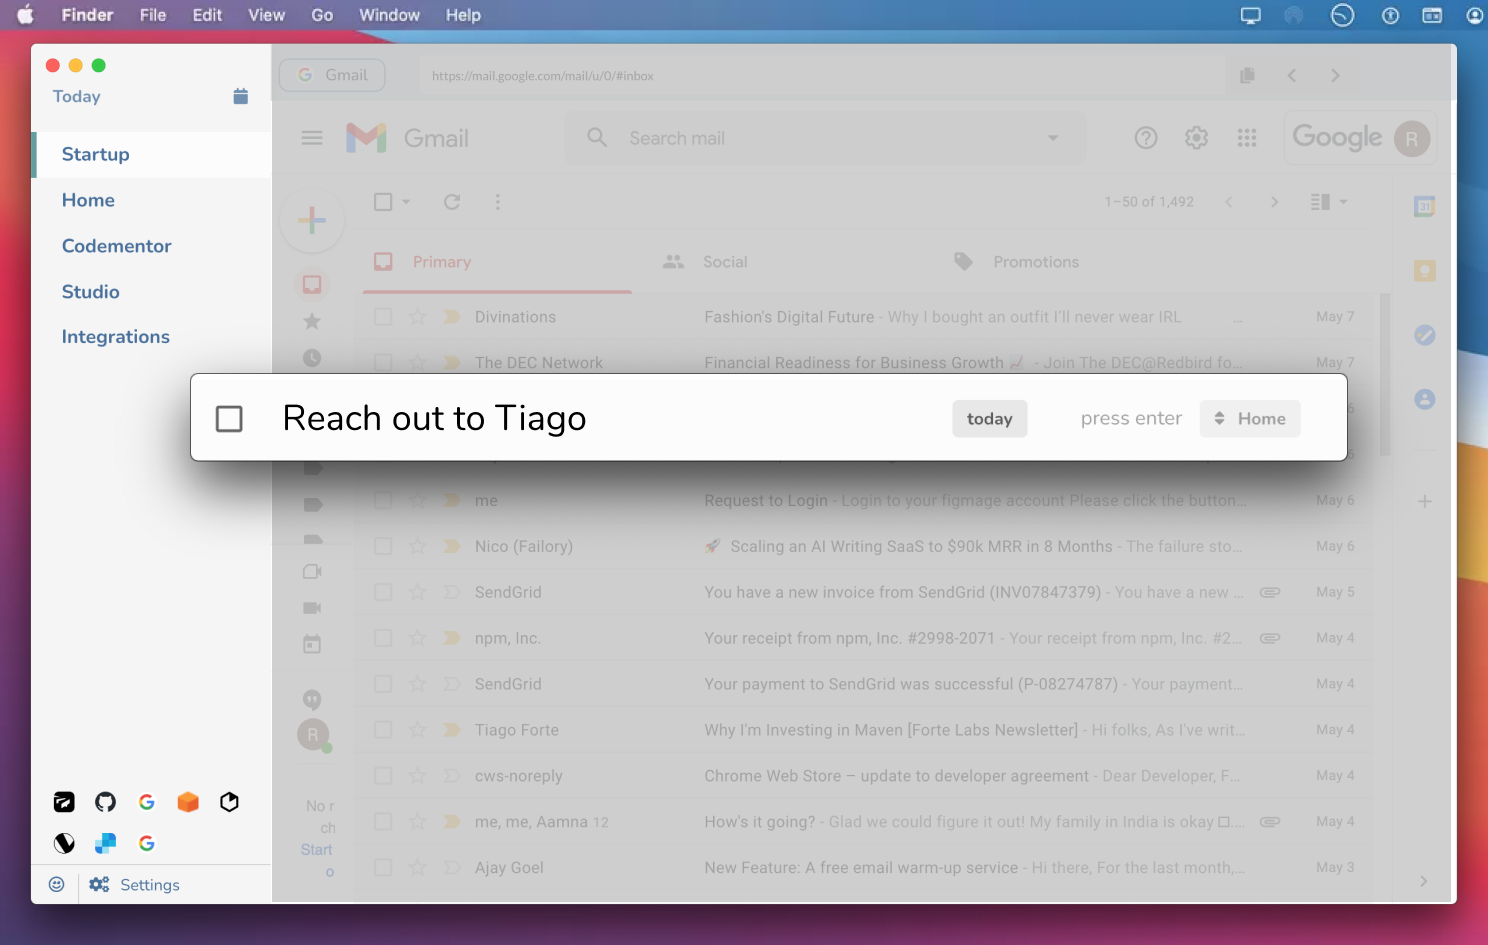Open the orange cube integration icon

188,802
